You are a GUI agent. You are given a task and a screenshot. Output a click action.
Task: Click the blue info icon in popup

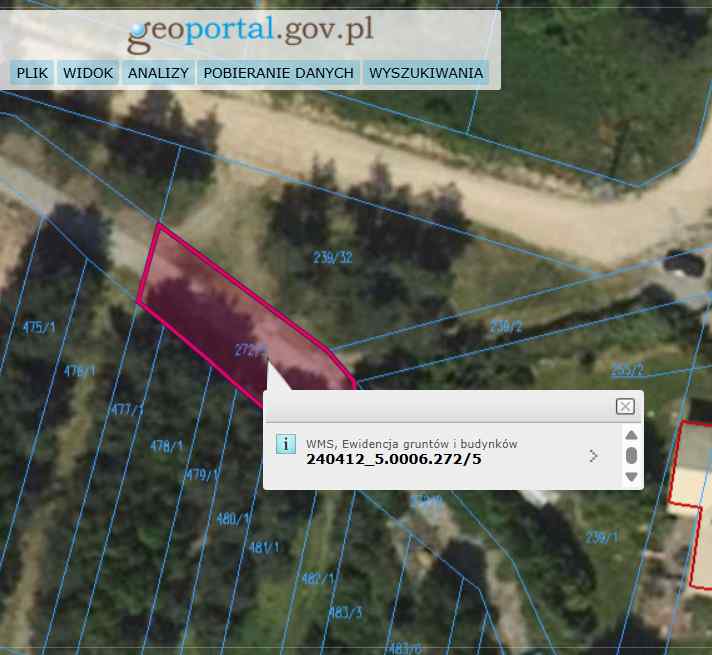tap(285, 444)
